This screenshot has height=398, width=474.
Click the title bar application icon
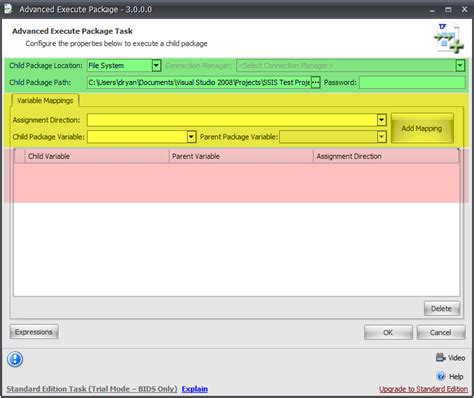coord(8,9)
